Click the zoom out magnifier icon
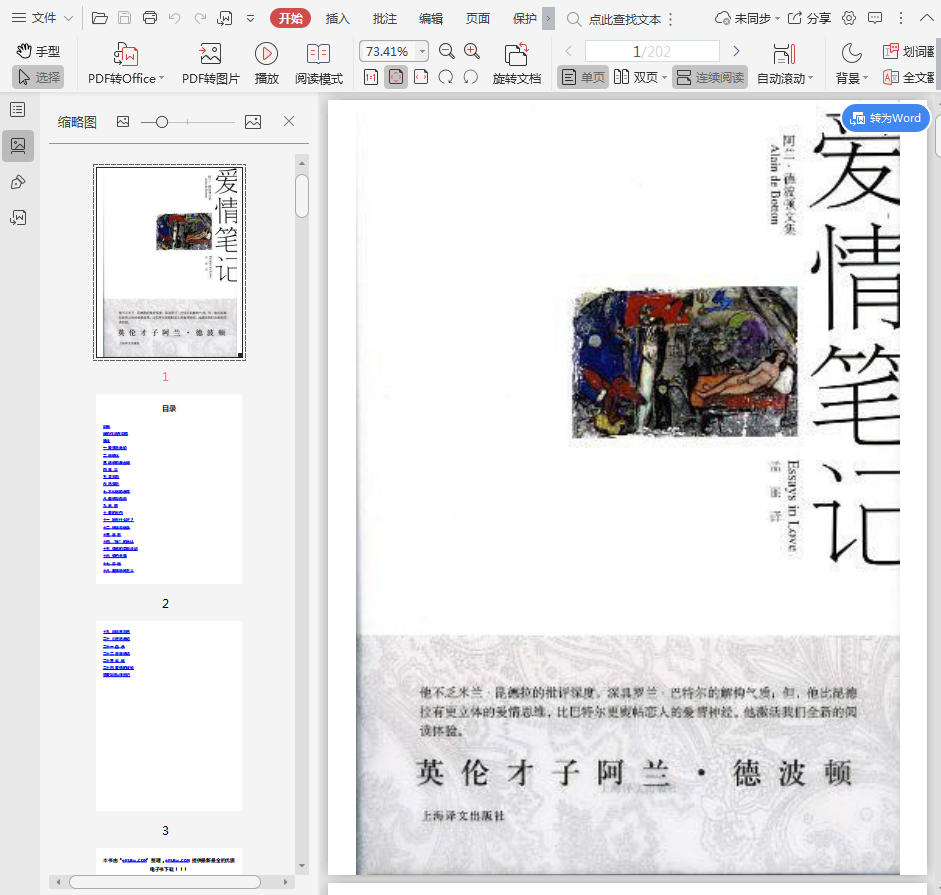941x895 pixels. (x=447, y=52)
